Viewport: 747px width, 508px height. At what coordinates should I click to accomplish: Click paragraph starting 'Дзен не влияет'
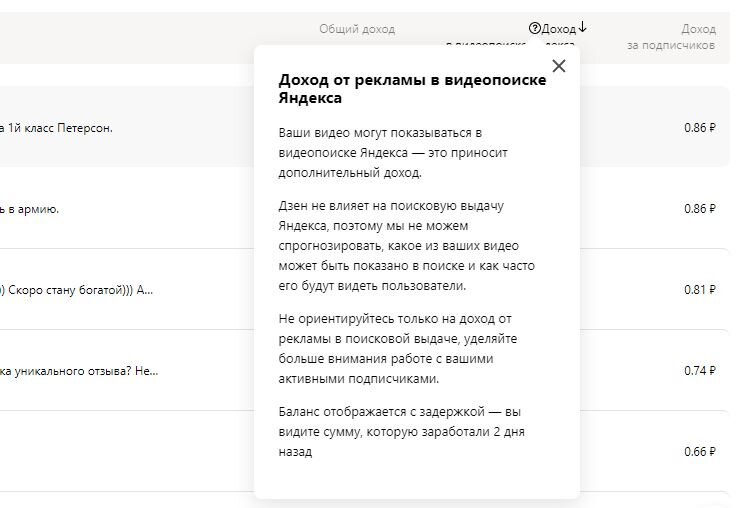[x=406, y=245]
